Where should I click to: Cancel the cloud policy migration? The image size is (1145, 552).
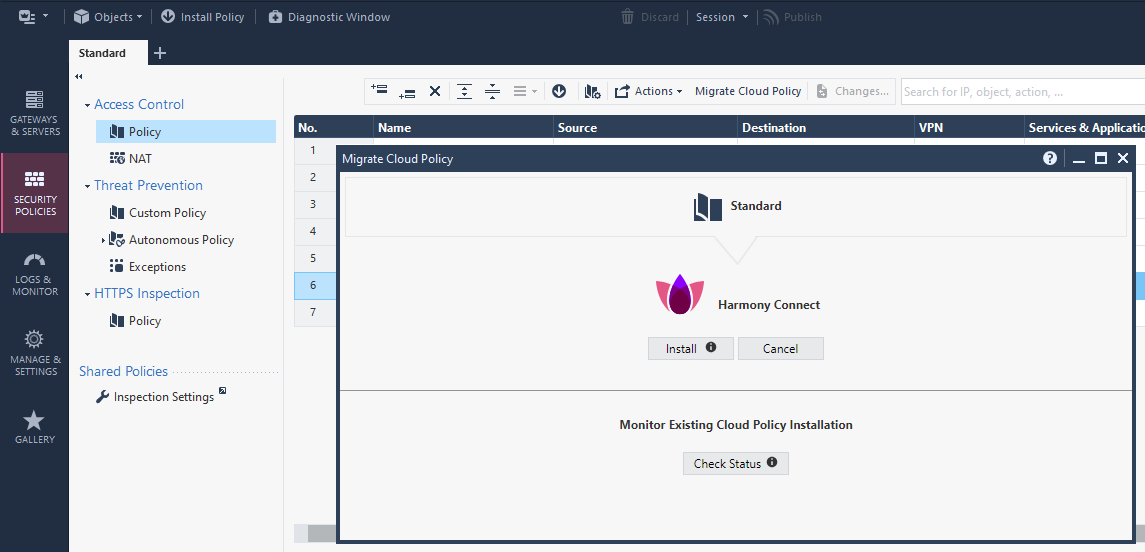coord(781,348)
